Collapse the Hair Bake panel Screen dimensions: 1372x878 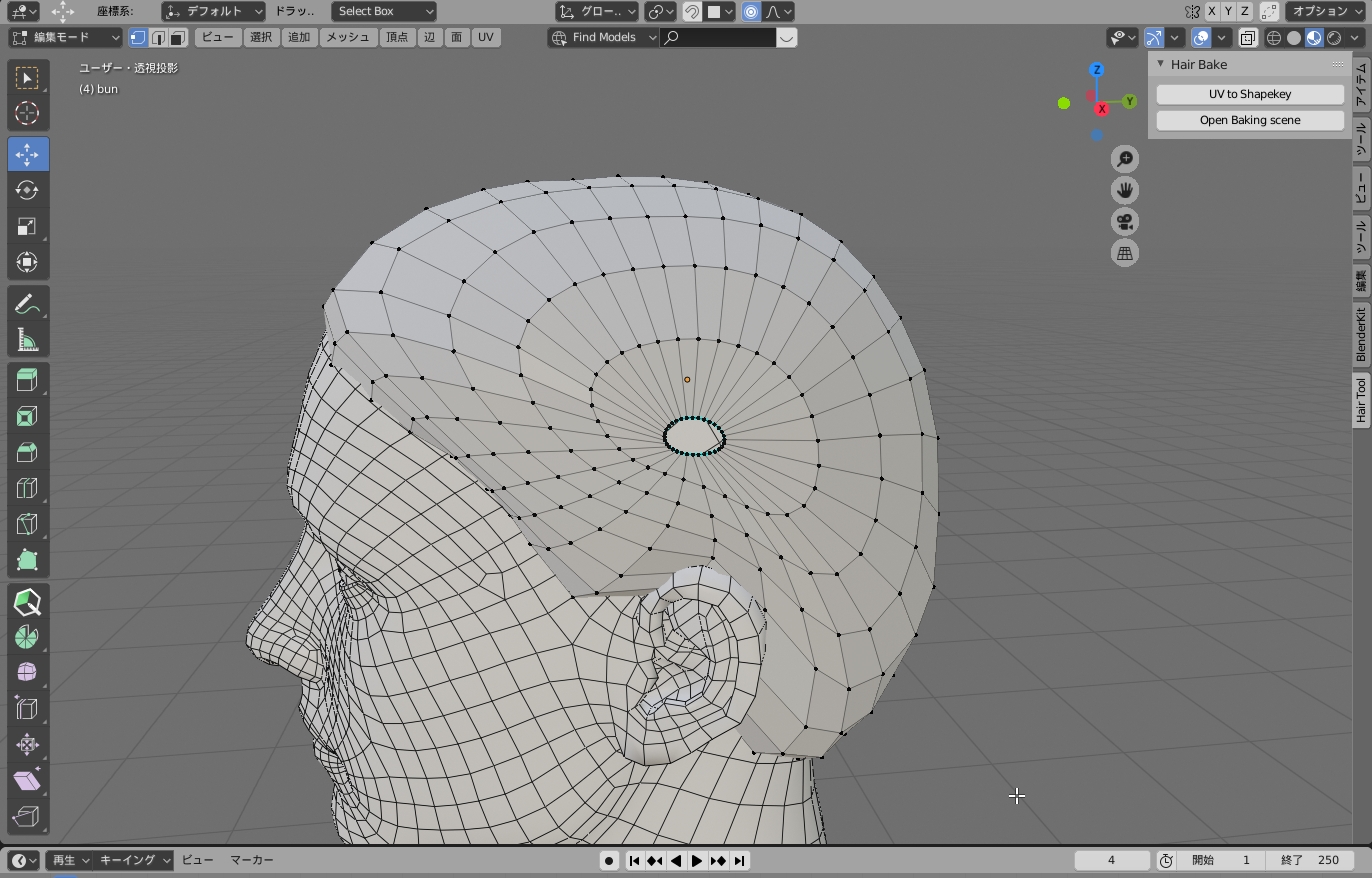[1161, 64]
